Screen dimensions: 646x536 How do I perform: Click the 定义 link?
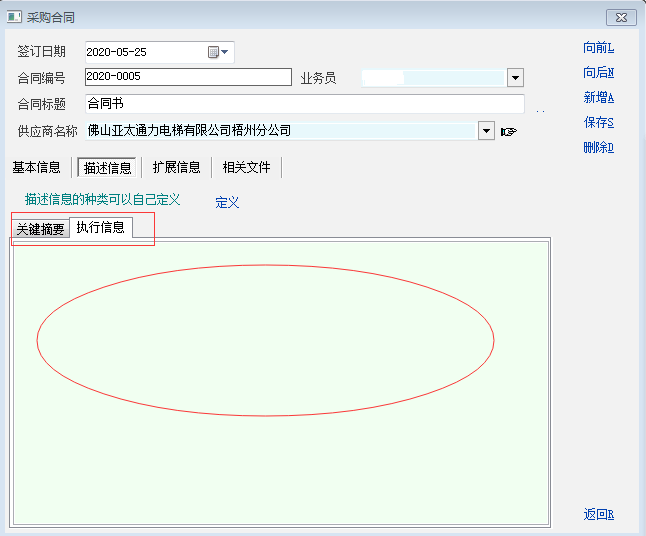227,202
